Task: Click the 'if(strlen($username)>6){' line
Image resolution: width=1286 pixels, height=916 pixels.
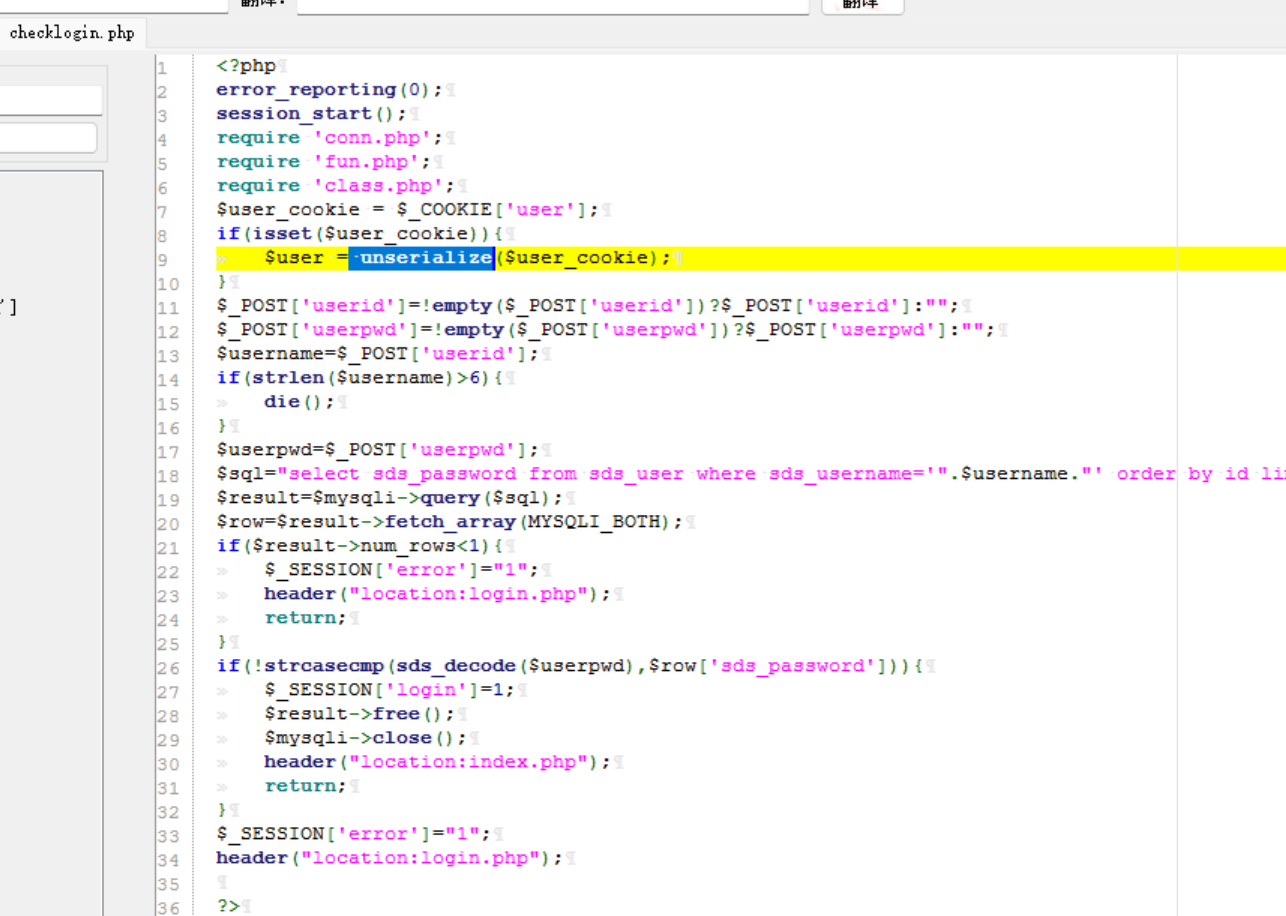Action: [x=359, y=378]
